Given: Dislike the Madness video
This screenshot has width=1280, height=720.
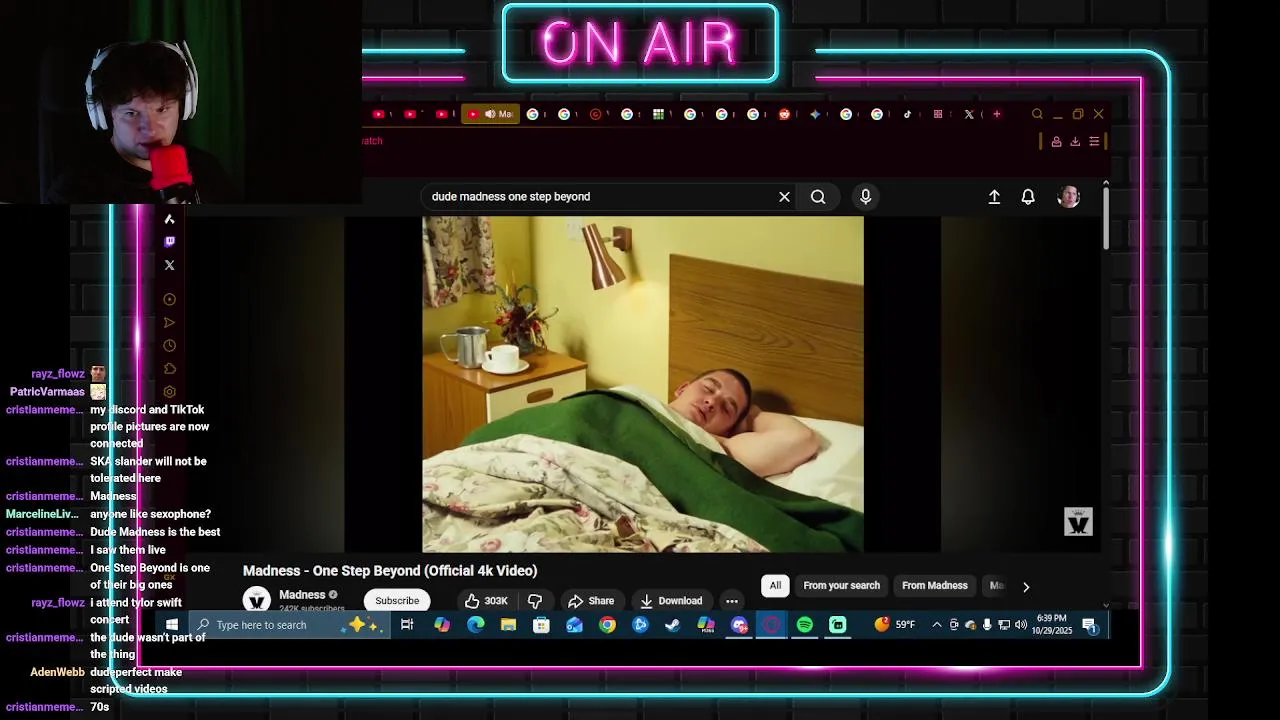Looking at the screenshot, I should coord(535,601).
